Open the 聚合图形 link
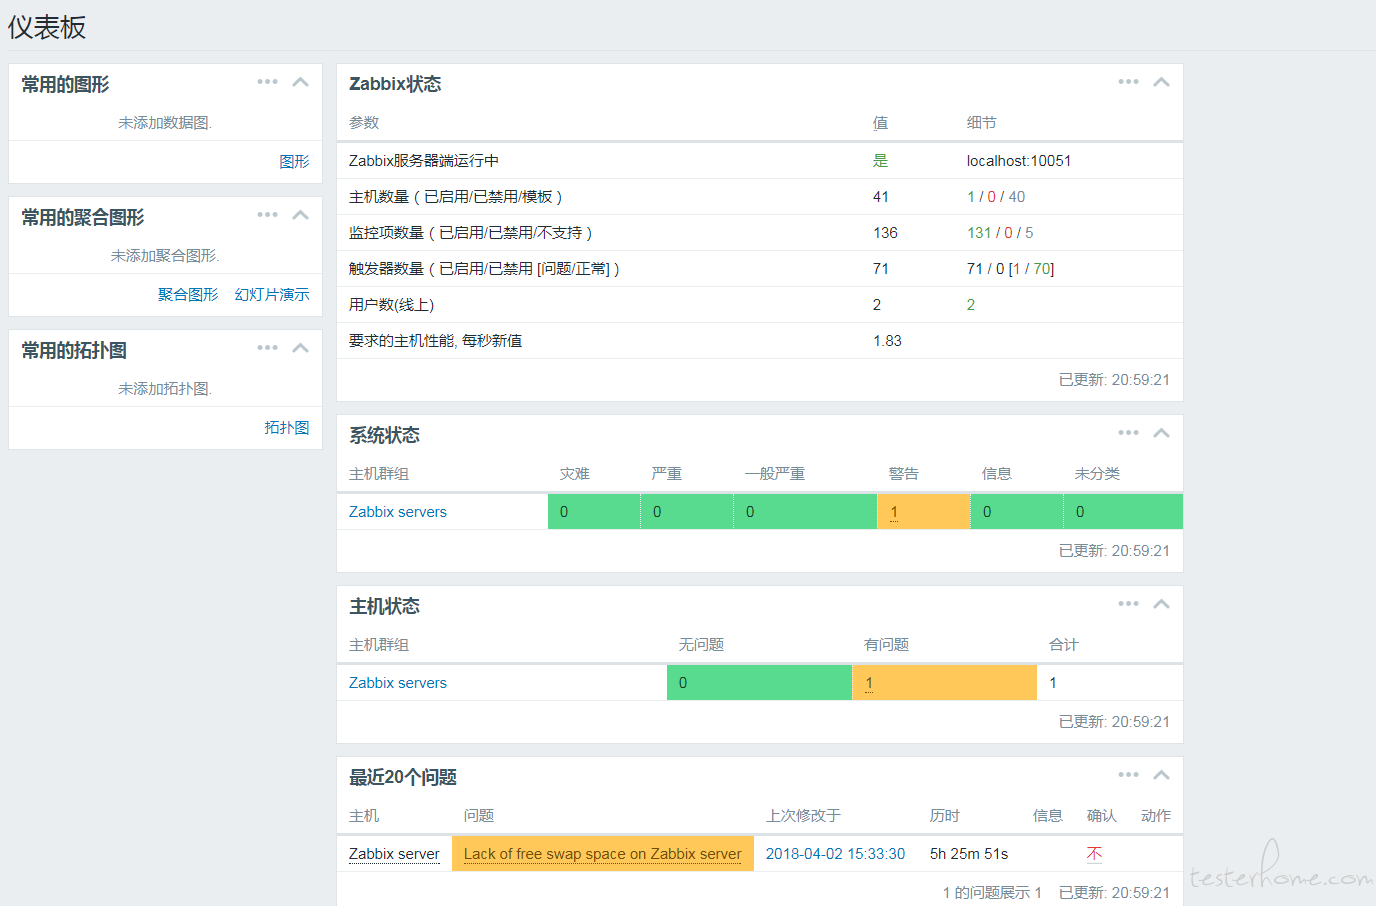 (188, 295)
